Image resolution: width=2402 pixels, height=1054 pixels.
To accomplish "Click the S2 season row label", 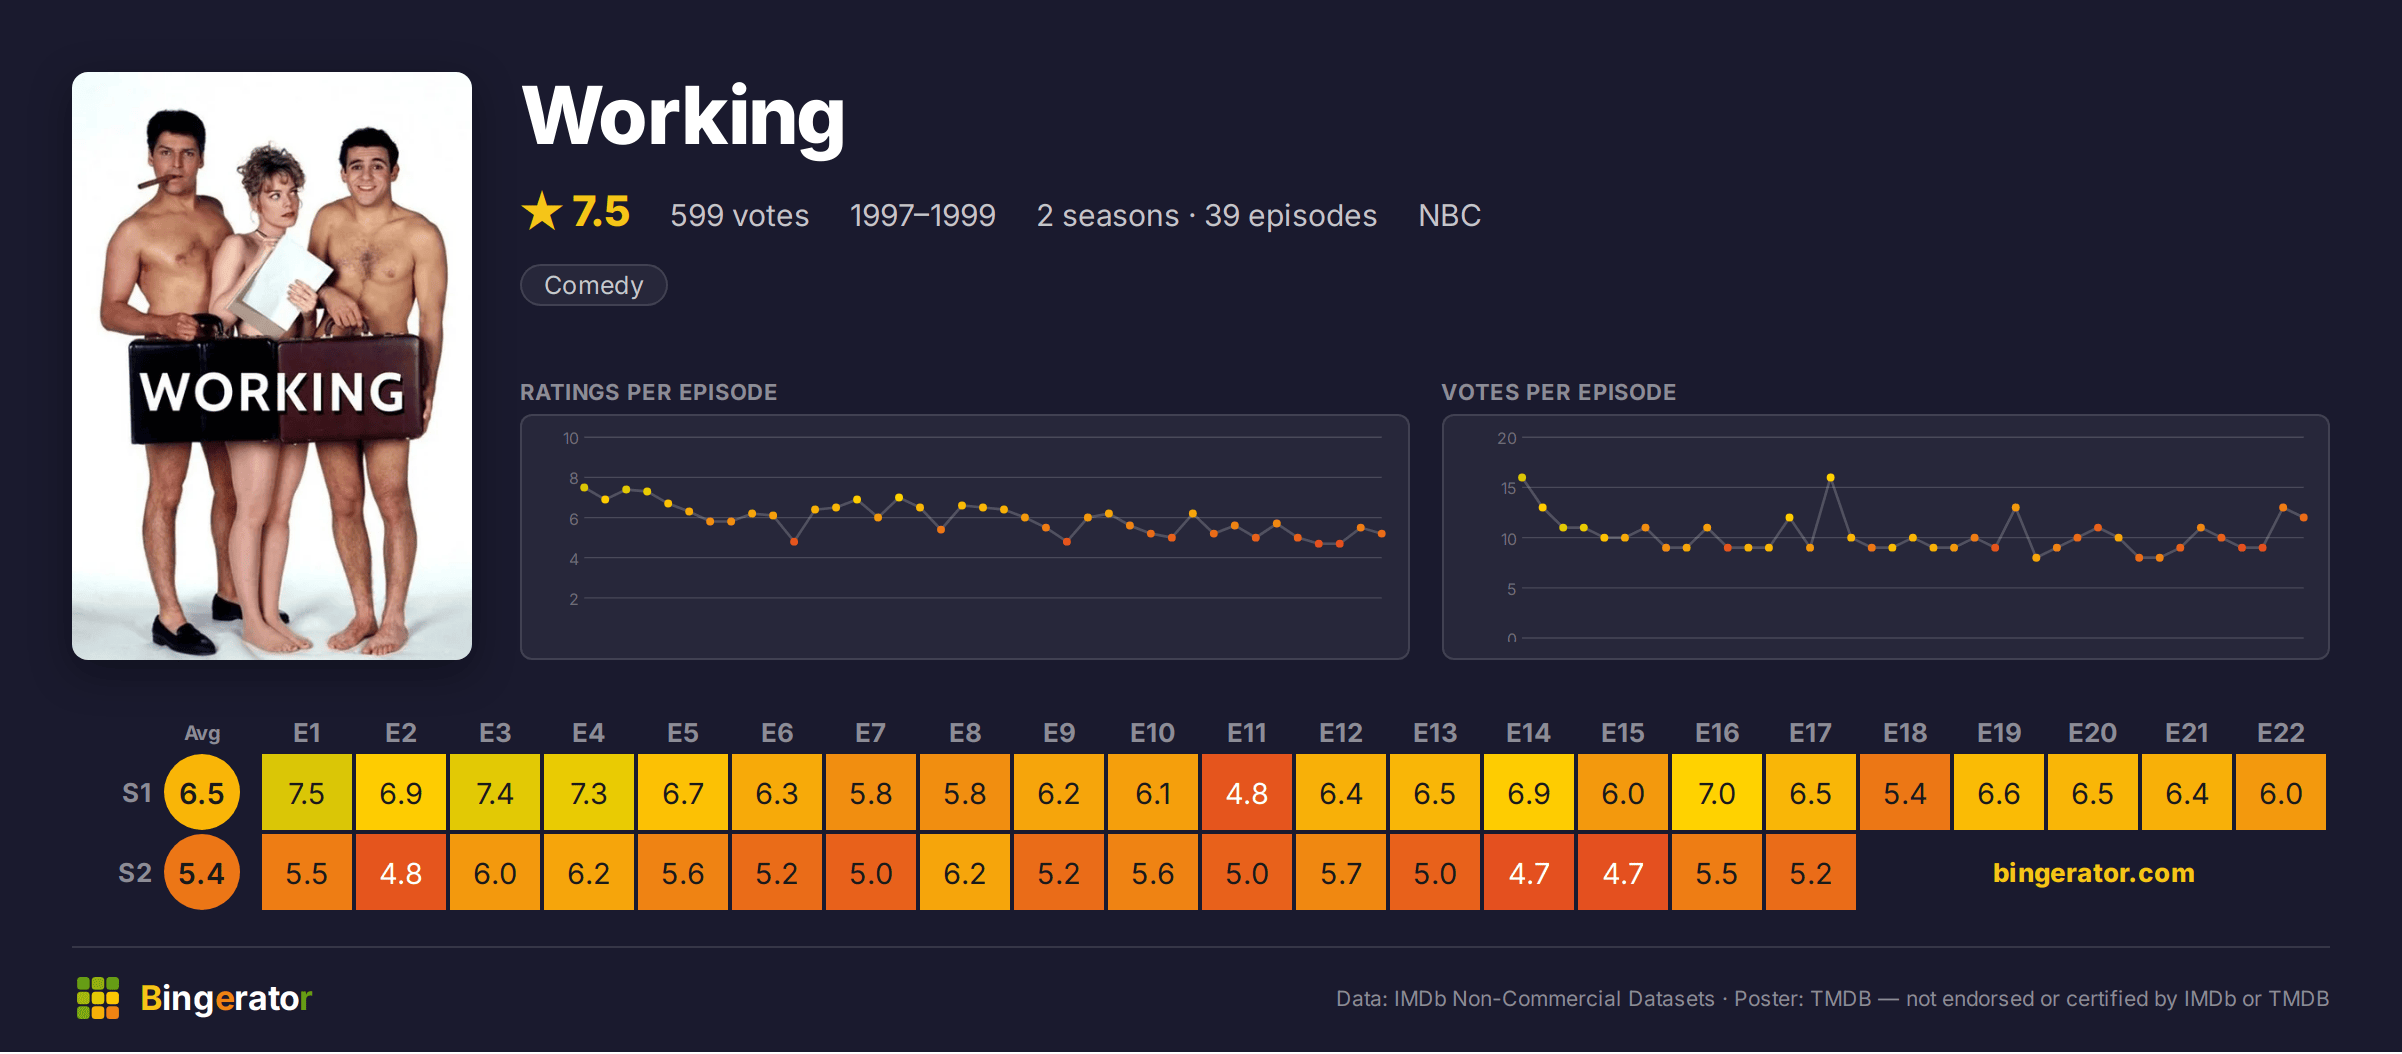I will point(135,873).
